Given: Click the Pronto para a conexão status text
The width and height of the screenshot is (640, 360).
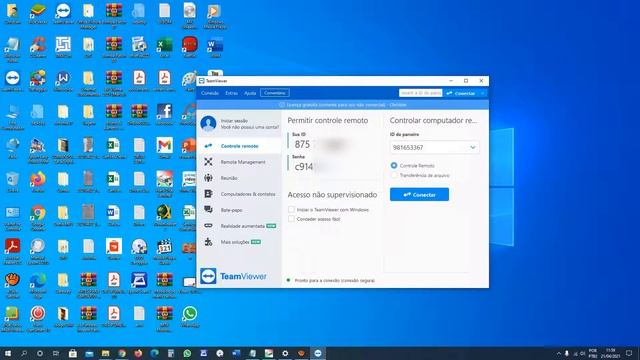Looking at the screenshot, I should click(x=334, y=280).
